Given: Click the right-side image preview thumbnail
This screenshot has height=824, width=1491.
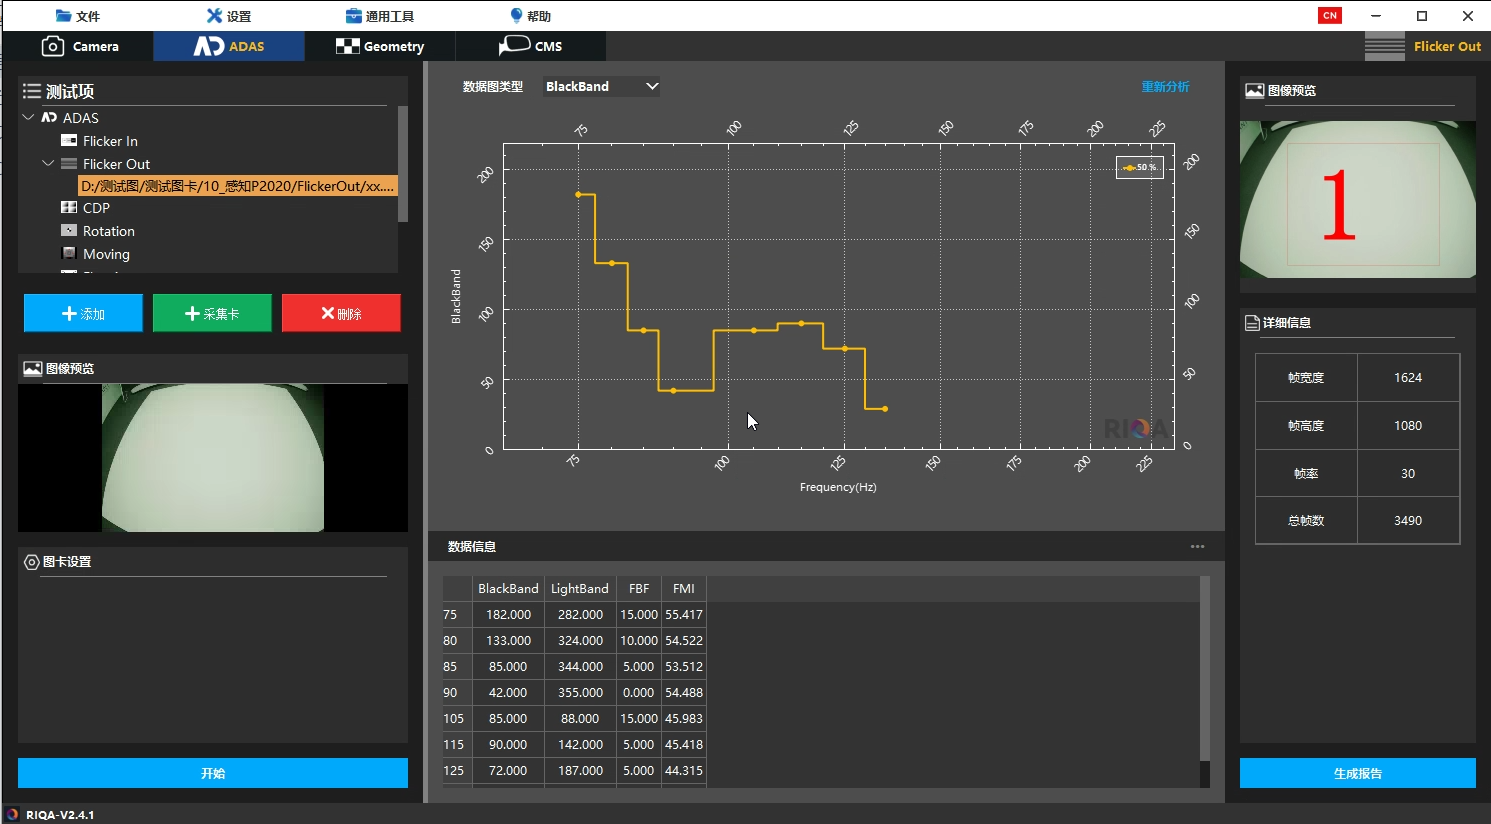Looking at the screenshot, I should pyautogui.click(x=1357, y=200).
